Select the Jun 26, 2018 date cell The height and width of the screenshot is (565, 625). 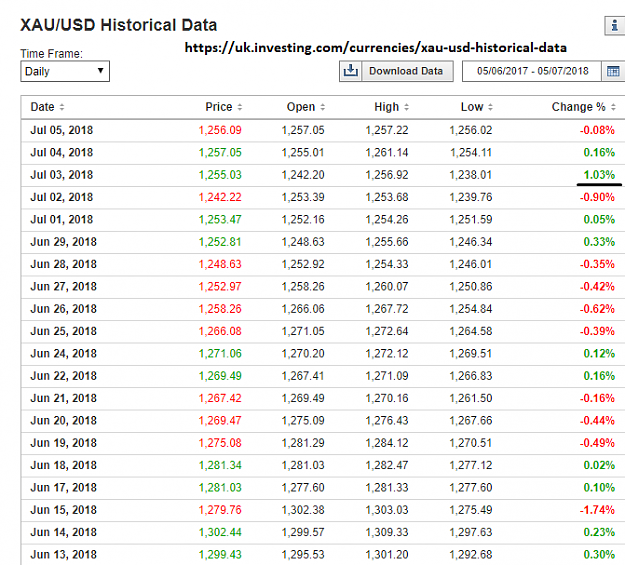click(63, 309)
